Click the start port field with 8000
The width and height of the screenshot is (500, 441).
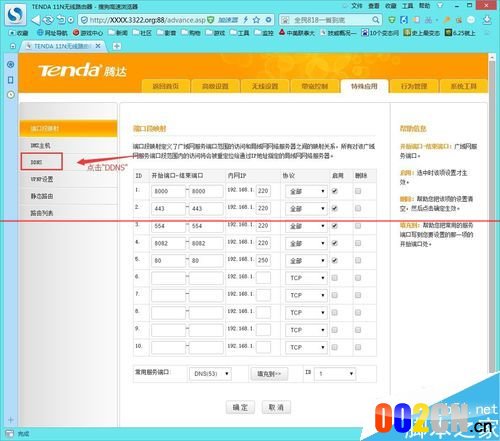(x=168, y=191)
